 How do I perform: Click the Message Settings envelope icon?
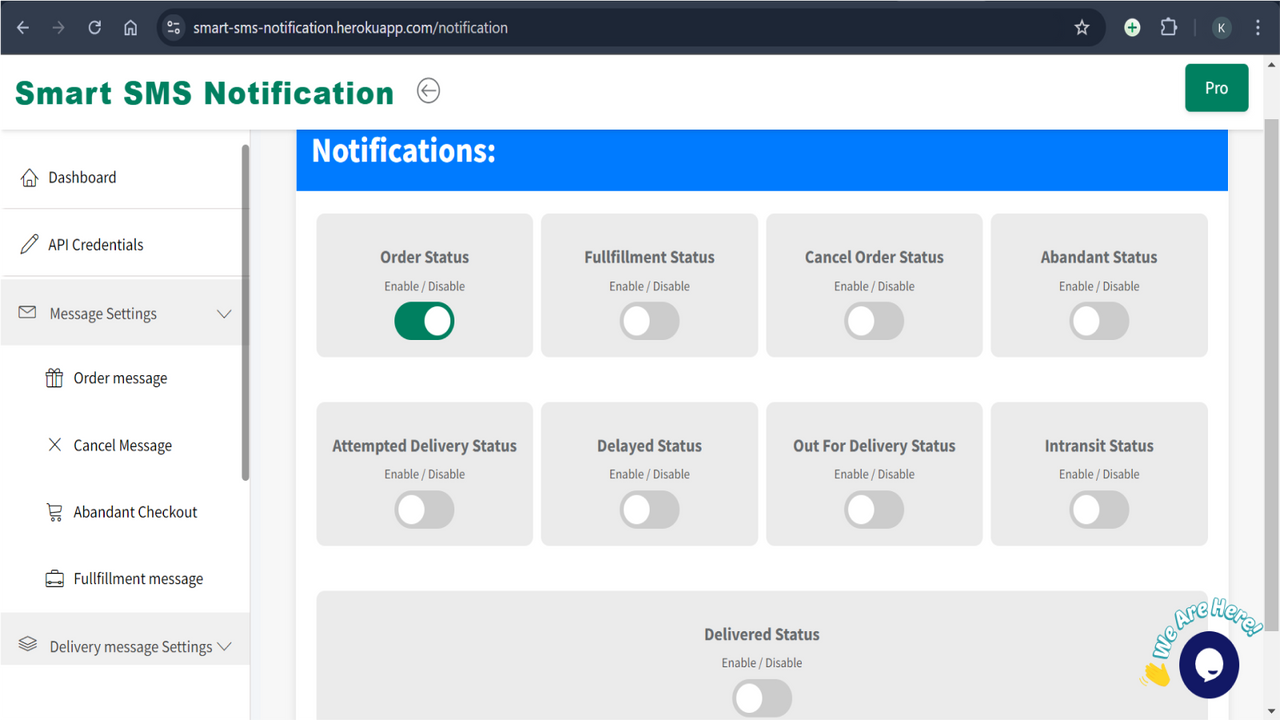pyautogui.click(x=27, y=313)
